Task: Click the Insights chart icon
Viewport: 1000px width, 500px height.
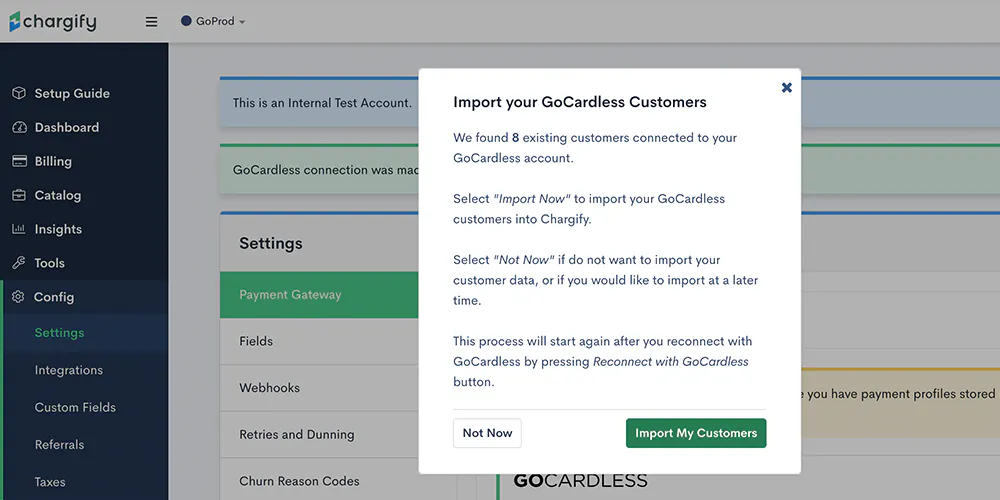Action: pos(19,229)
